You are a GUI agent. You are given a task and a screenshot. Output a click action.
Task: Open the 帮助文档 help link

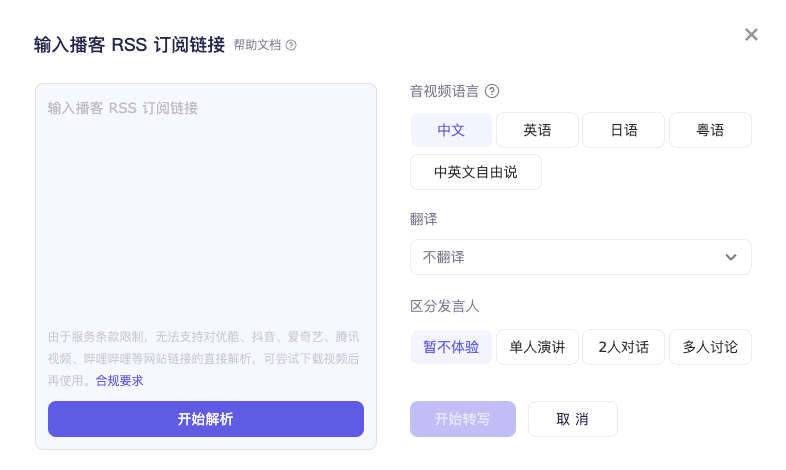tap(257, 45)
